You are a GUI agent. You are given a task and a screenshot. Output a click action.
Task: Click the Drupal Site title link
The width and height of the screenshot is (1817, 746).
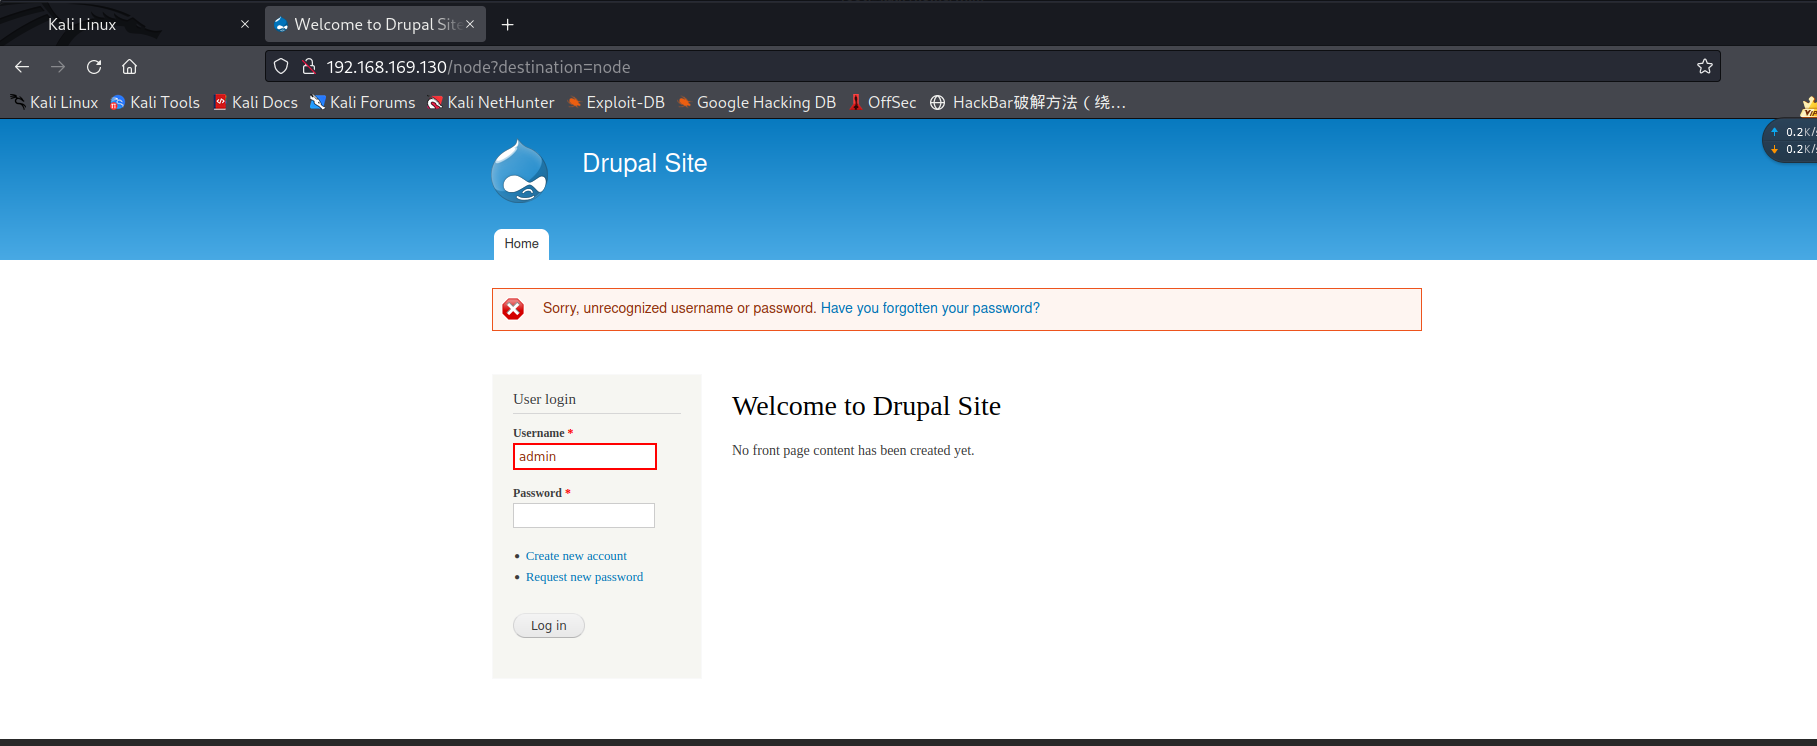tap(645, 163)
